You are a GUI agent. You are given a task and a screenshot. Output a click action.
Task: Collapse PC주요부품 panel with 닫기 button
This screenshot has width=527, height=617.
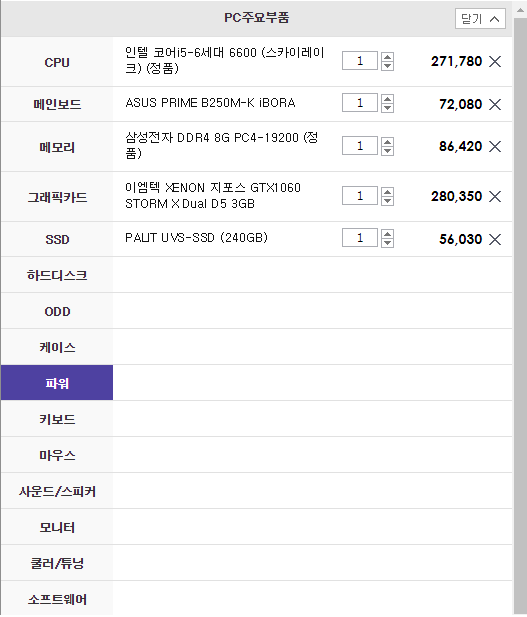click(x=480, y=18)
